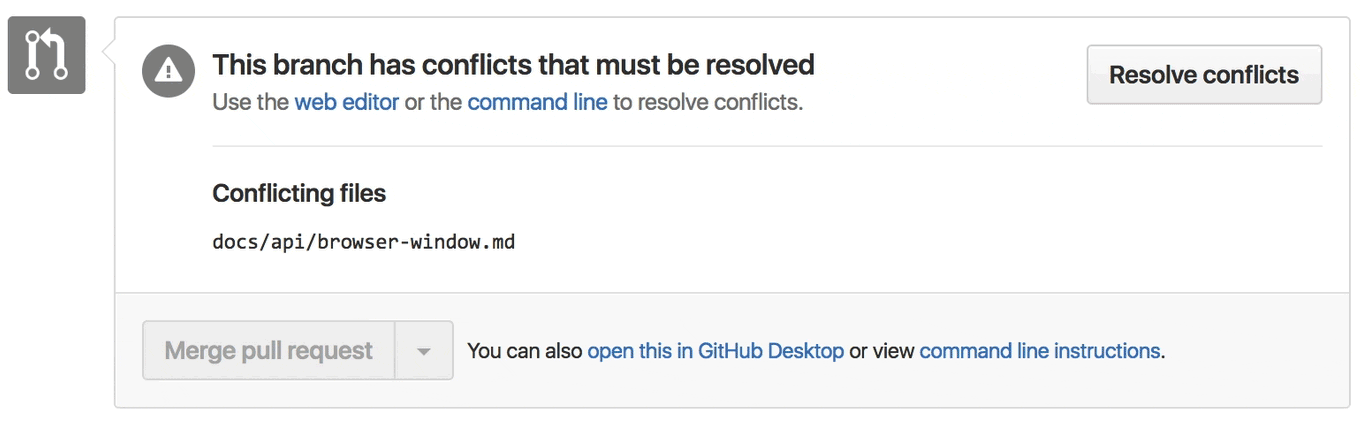The image size is (1360, 426).
Task: Click the 'to resolve conflicts.' subtitle text
Action: (708, 102)
